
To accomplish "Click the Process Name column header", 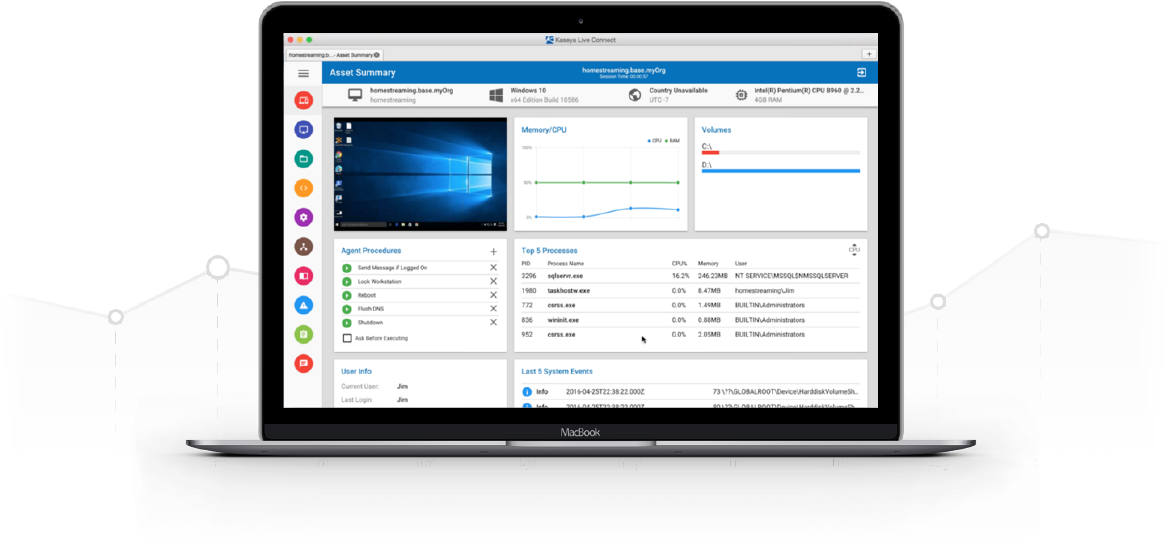I will coord(565,264).
